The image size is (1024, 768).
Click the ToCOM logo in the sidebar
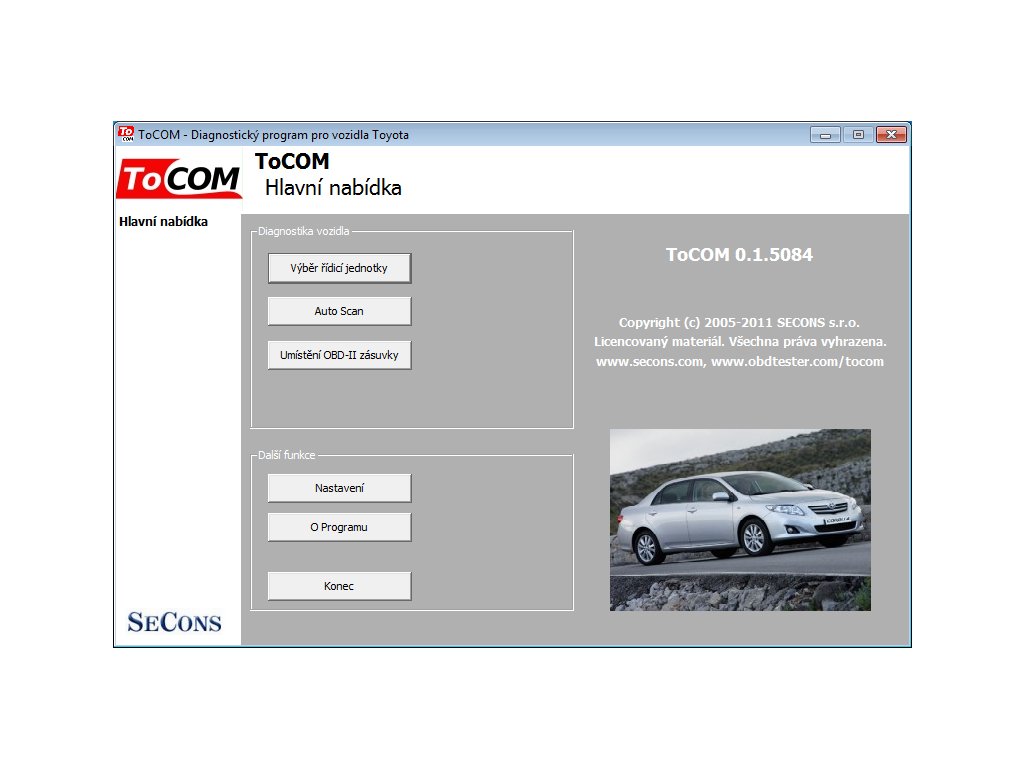pyautogui.click(x=179, y=178)
